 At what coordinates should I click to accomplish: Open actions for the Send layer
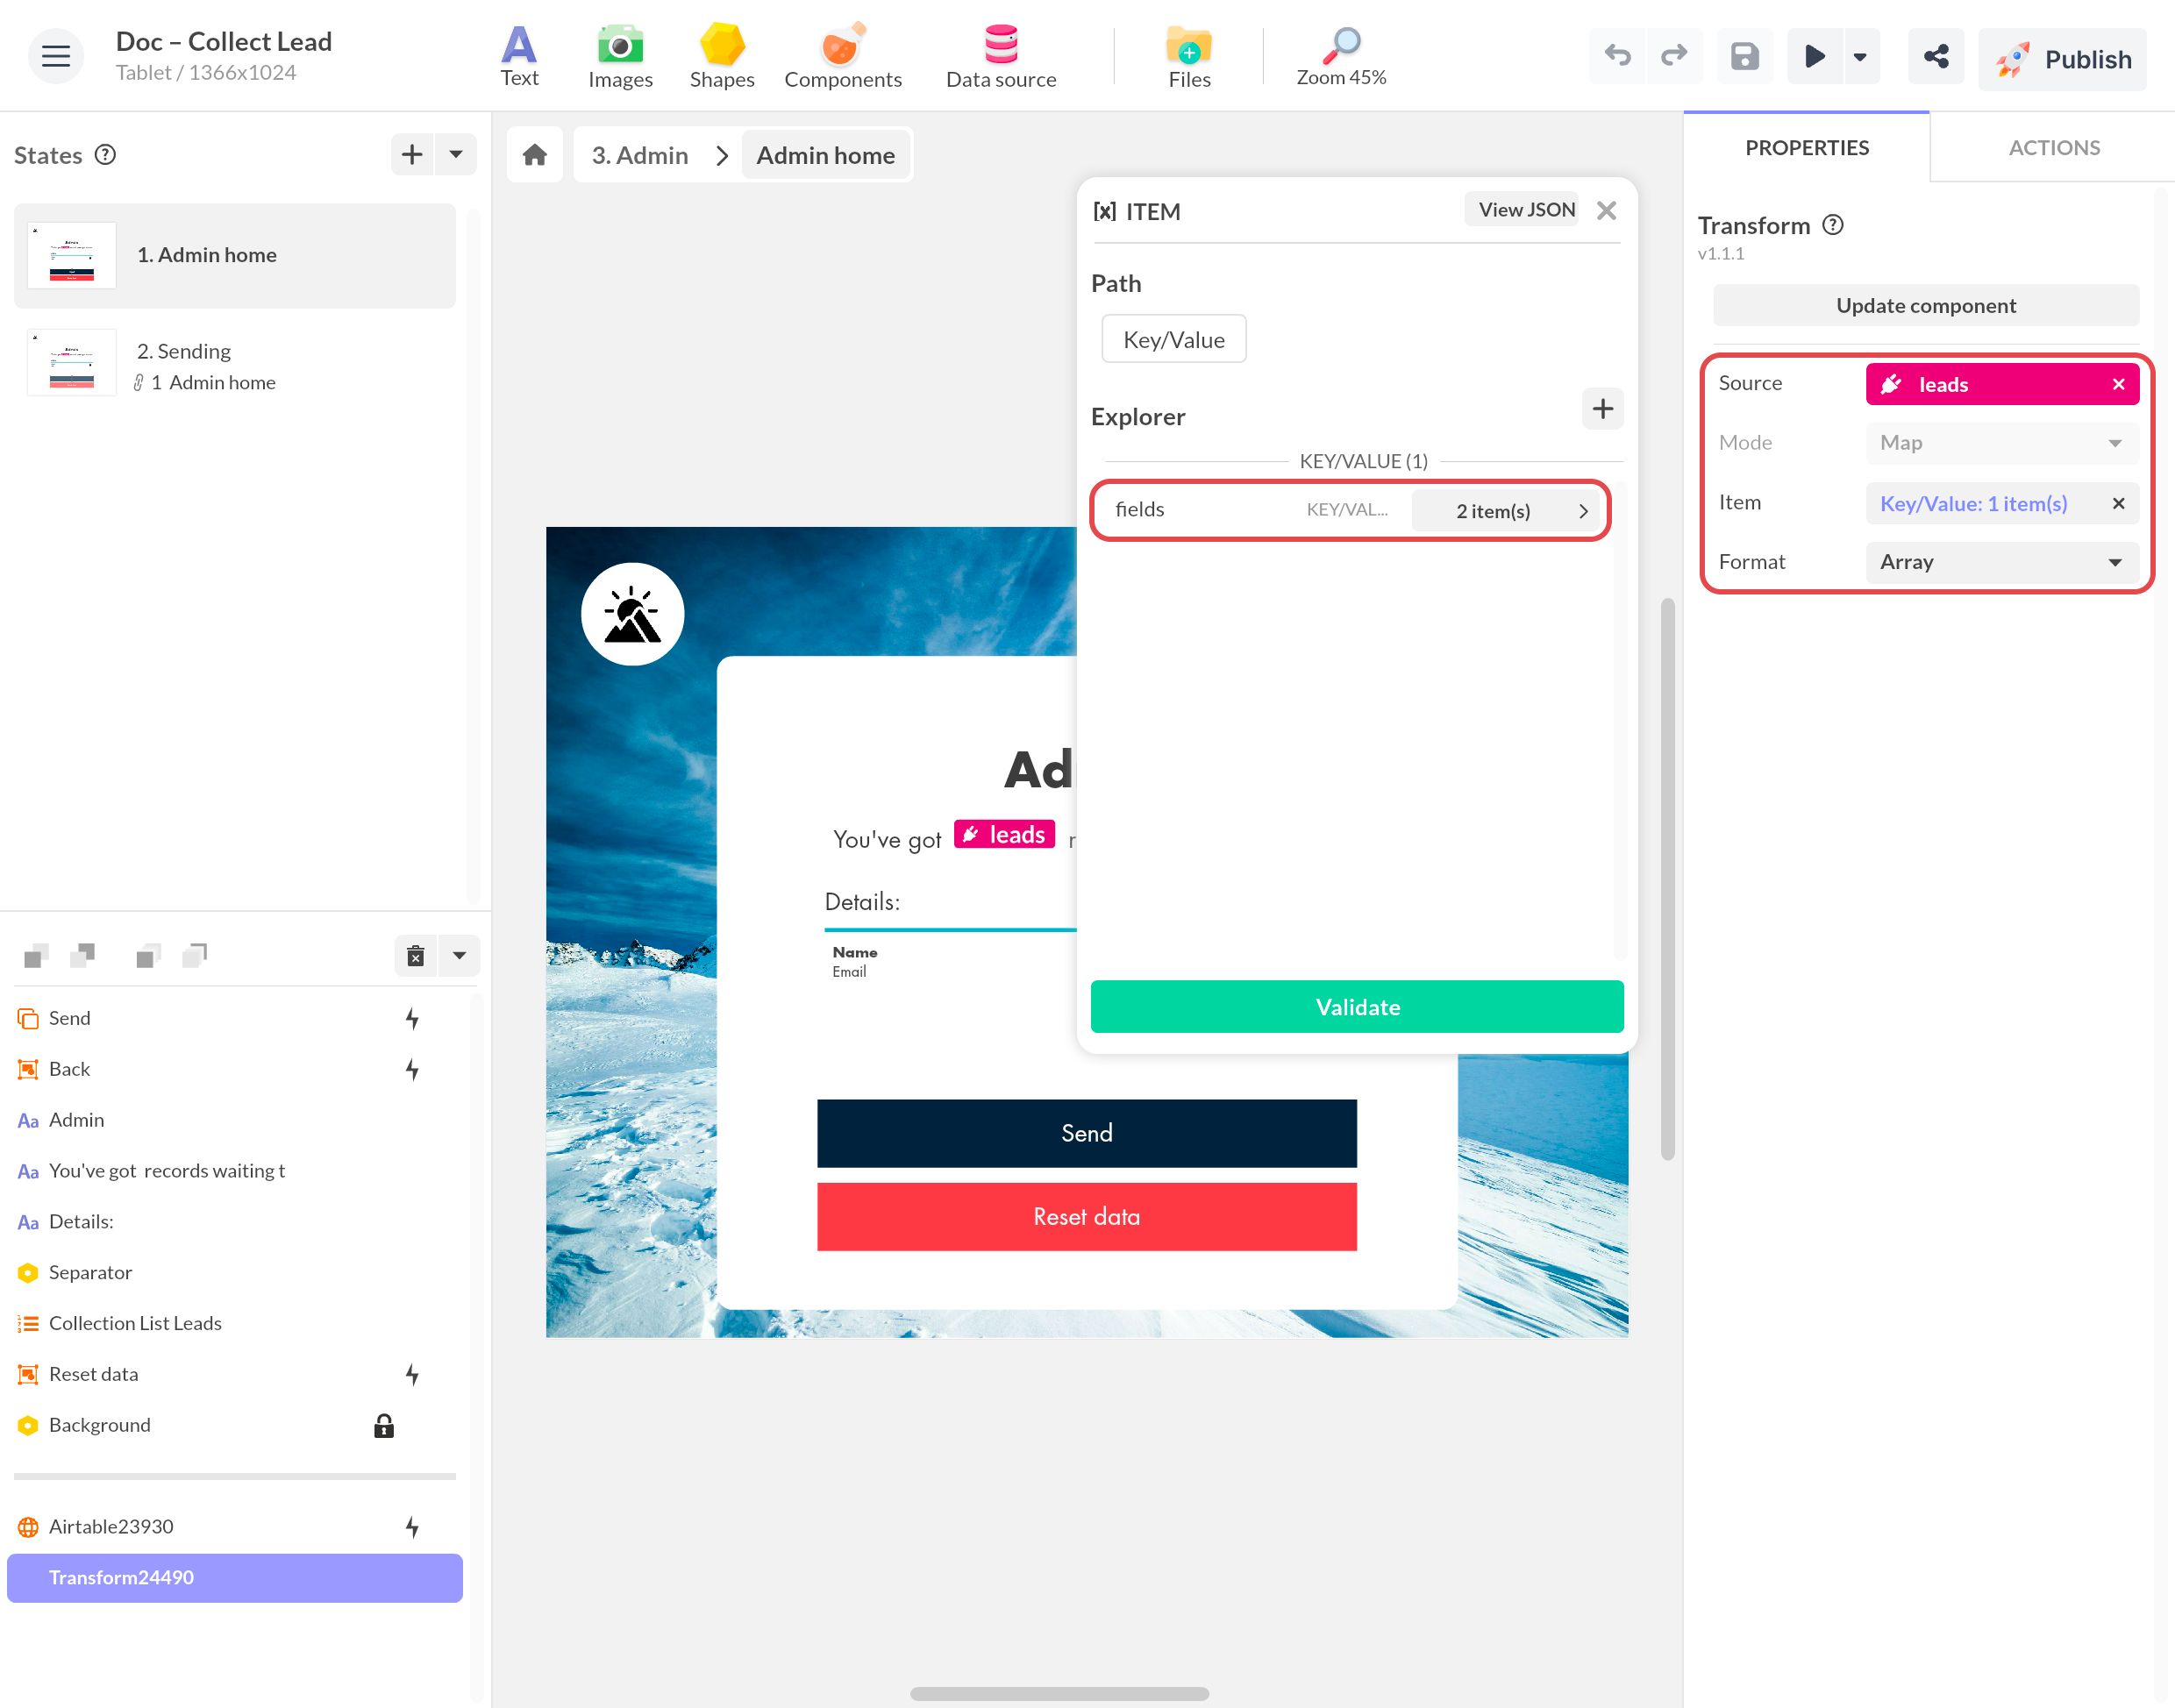coord(412,1018)
